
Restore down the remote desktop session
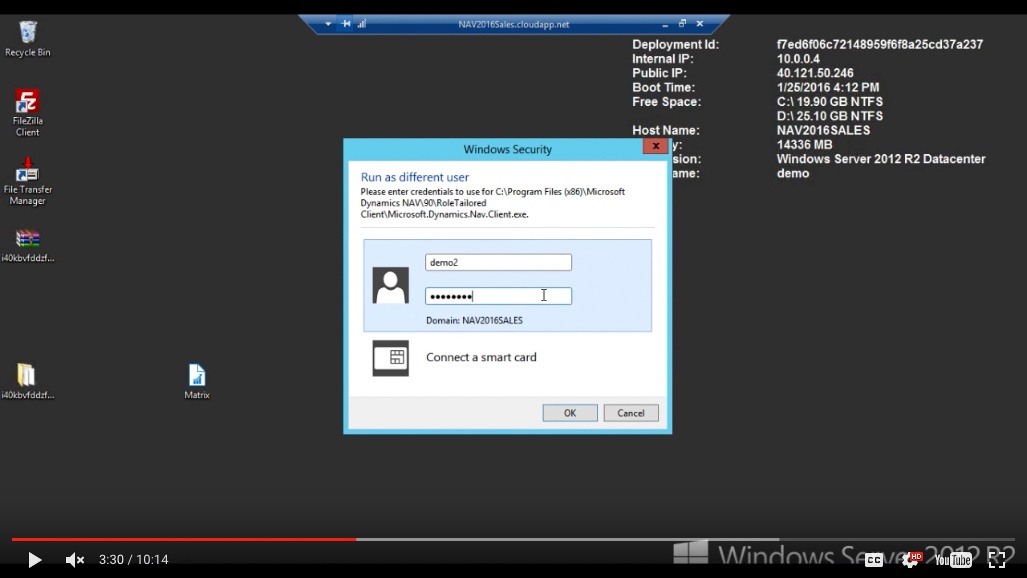click(x=682, y=24)
